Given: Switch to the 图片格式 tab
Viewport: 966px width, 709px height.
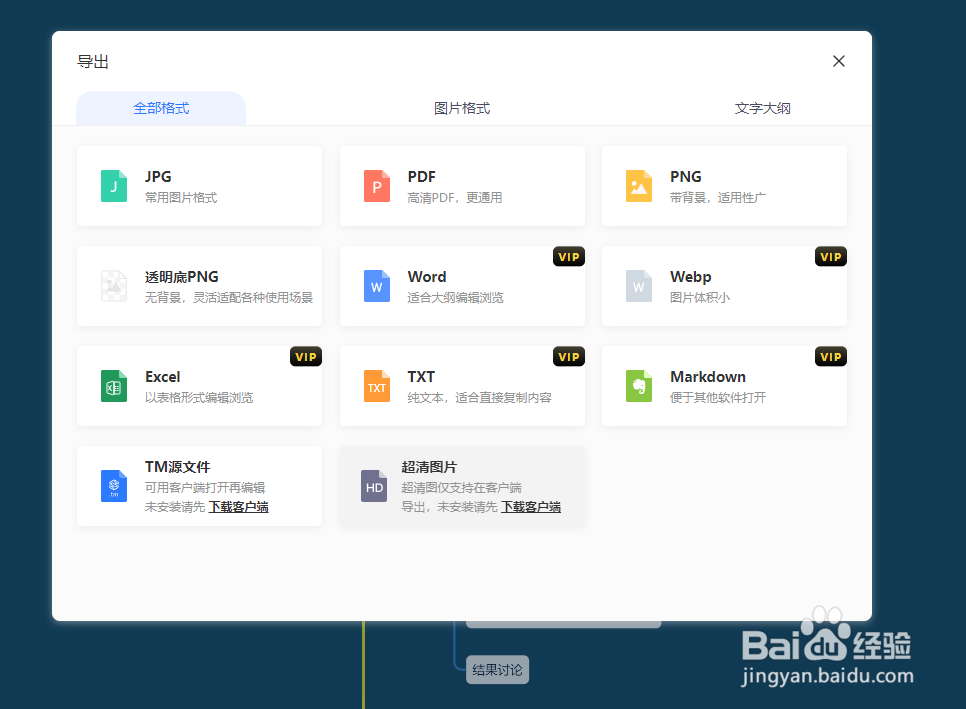Looking at the screenshot, I should [x=462, y=108].
